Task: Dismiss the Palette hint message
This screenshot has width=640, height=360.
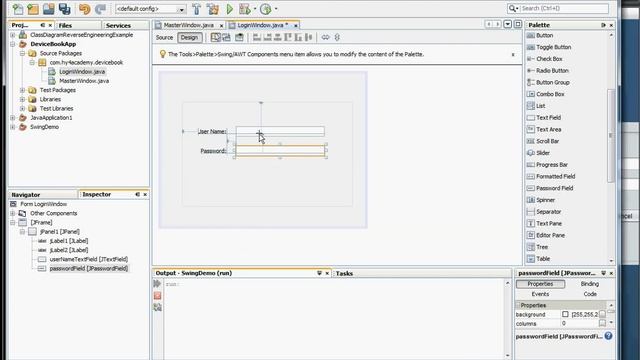Action: coord(513,55)
